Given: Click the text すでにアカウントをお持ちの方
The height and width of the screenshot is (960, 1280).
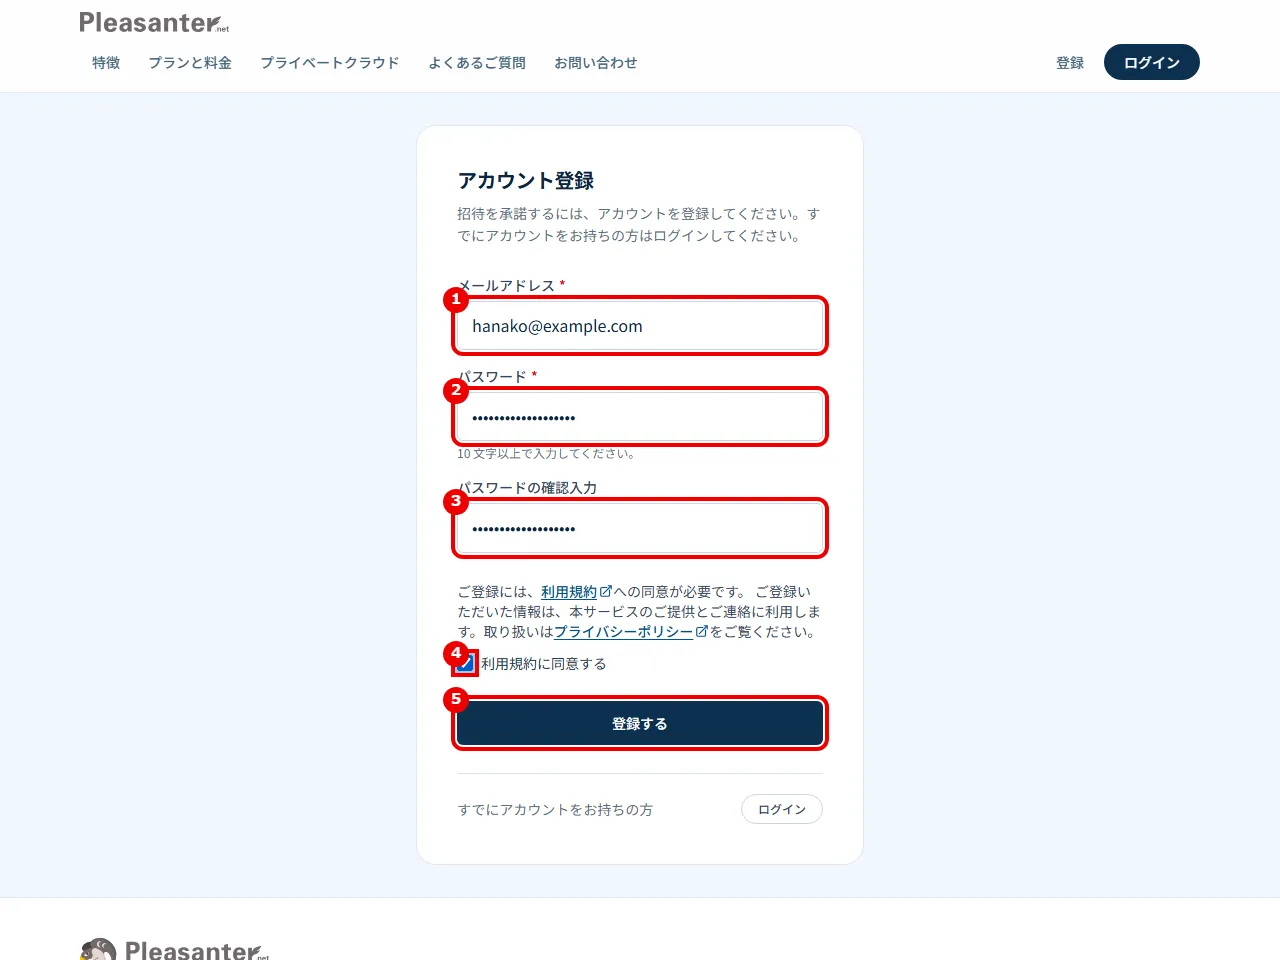Looking at the screenshot, I should coord(555,810).
